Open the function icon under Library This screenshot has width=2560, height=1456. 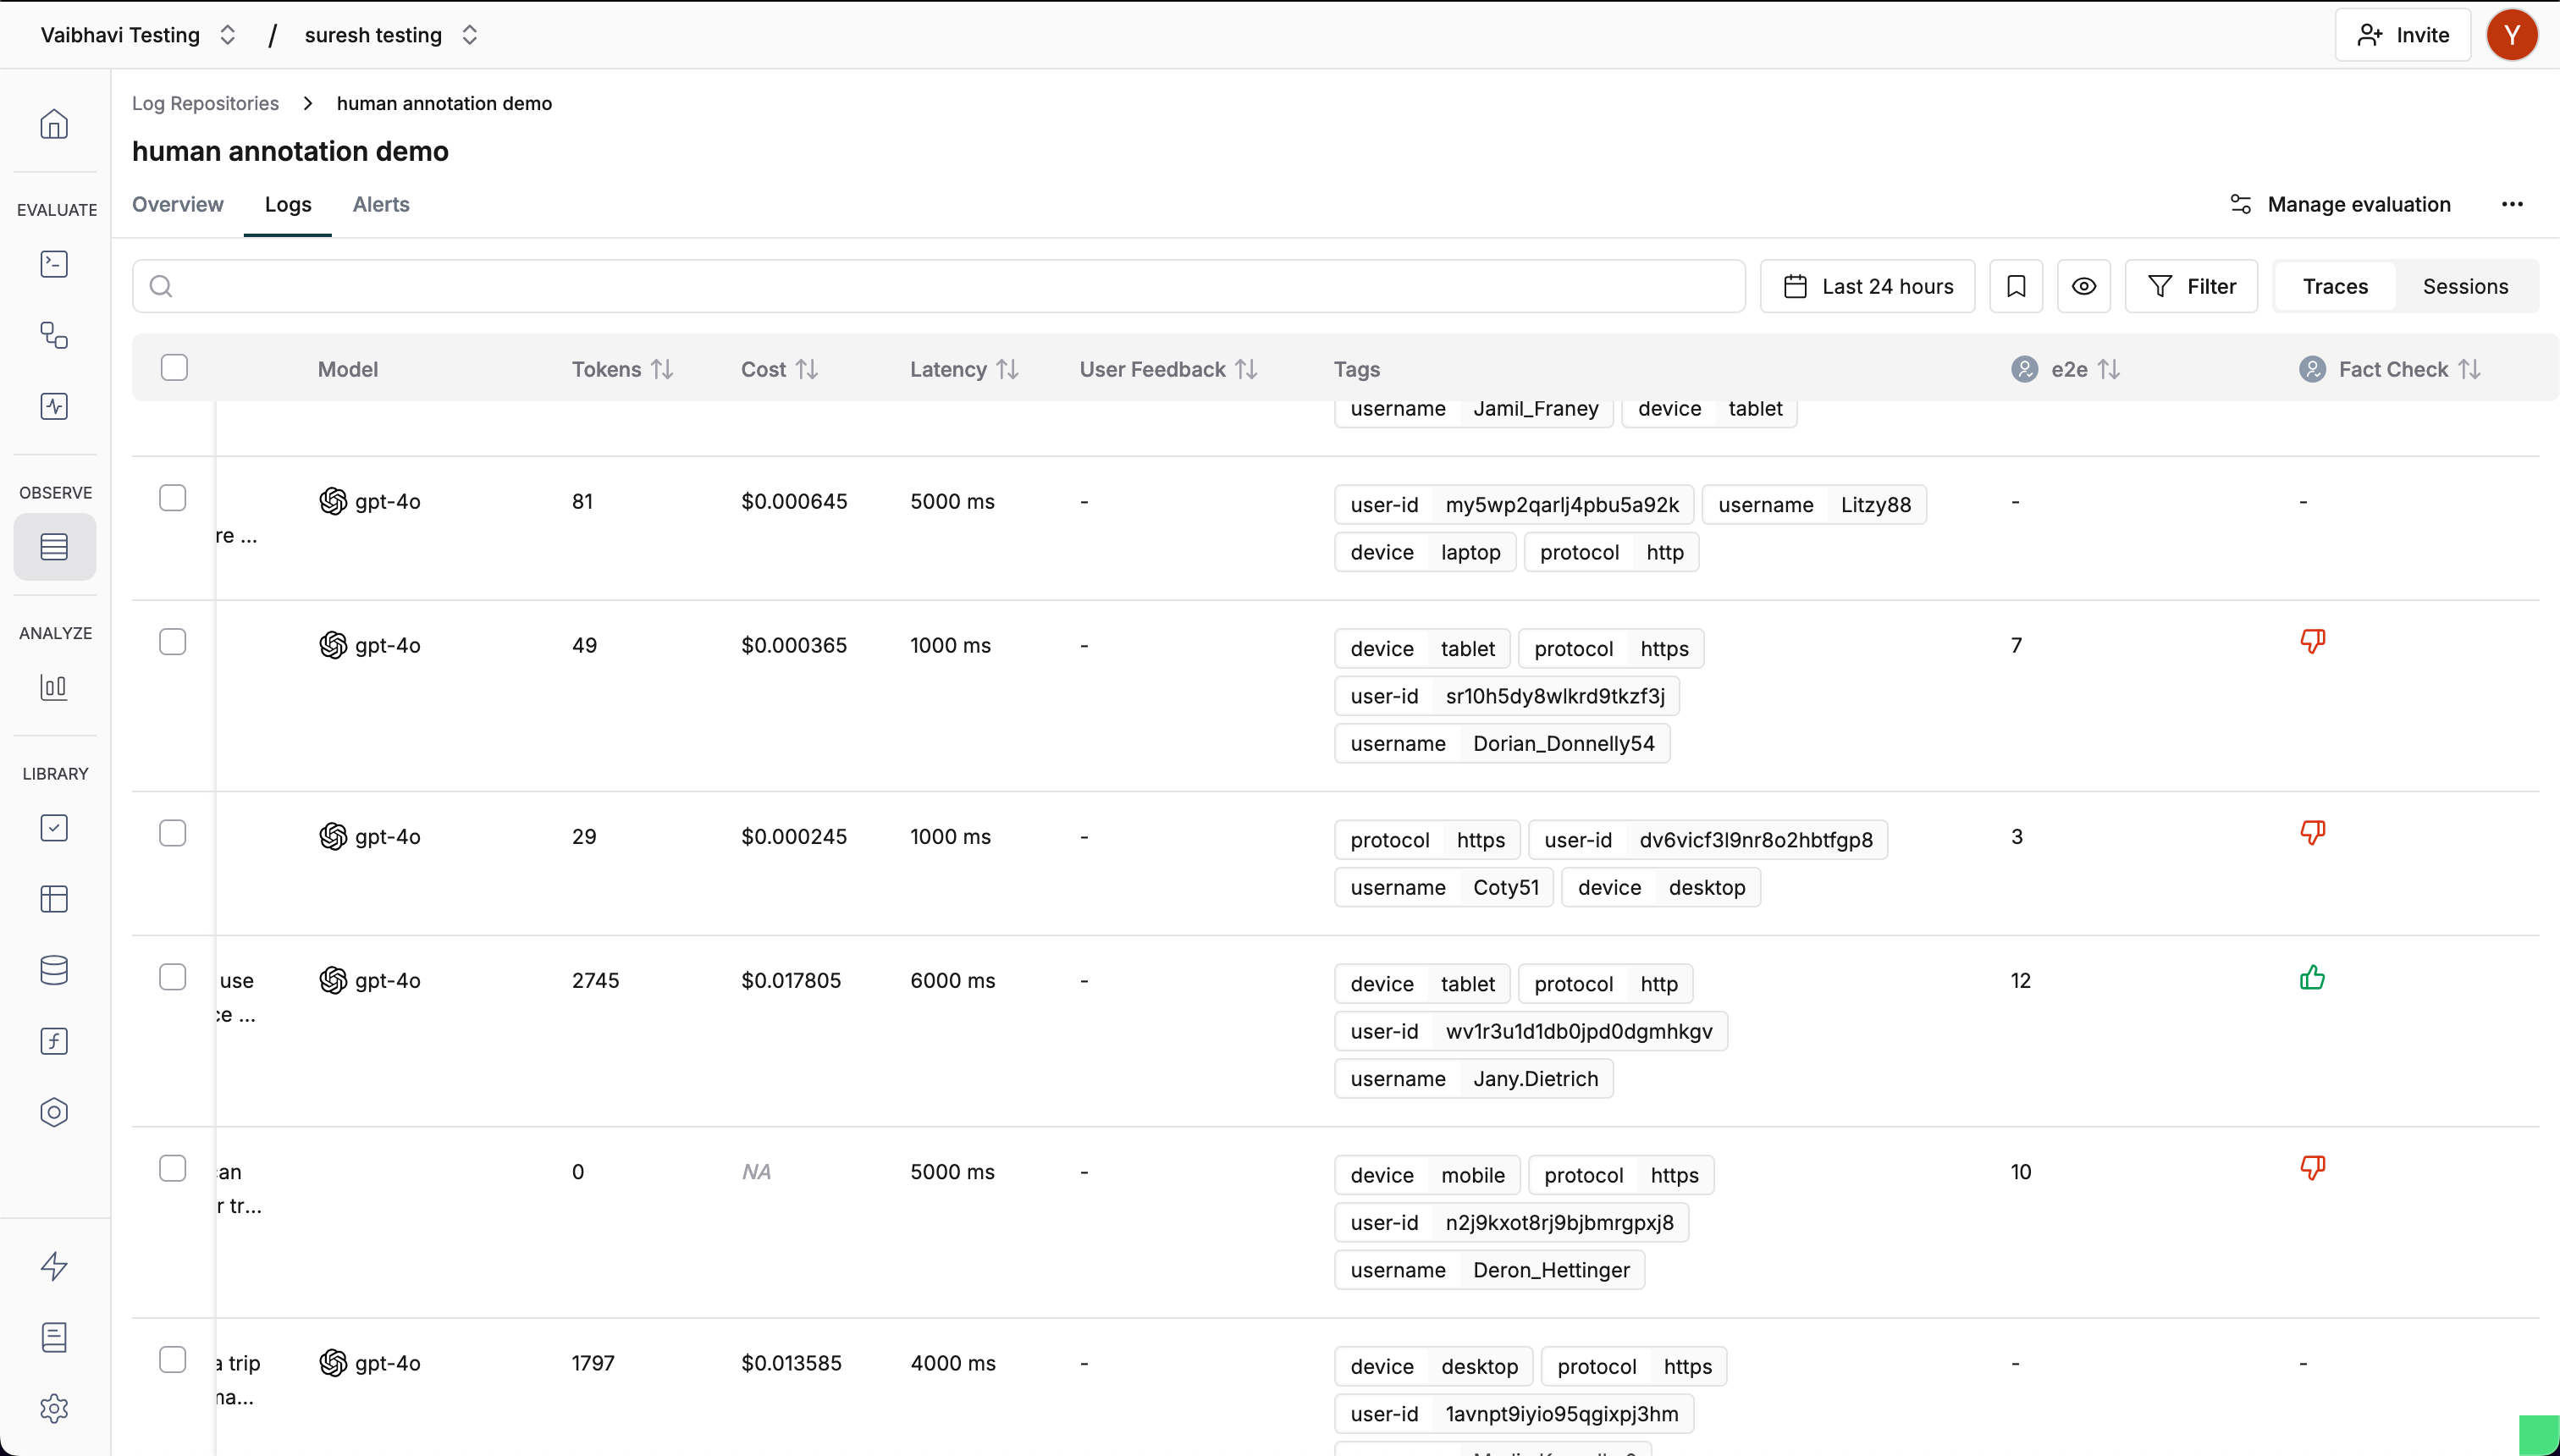pos(54,1041)
